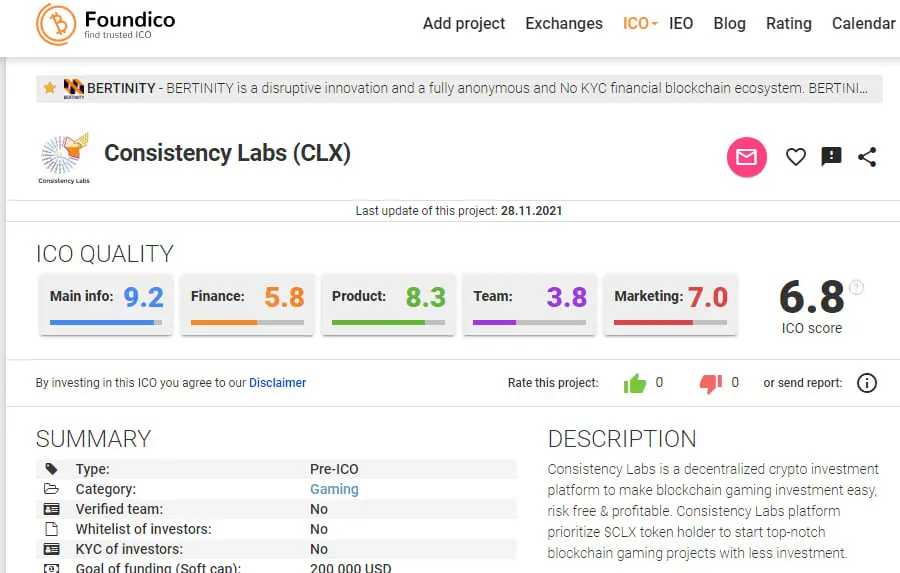Click the last update date 28.11.2021
This screenshot has width=900, height=573.
(x=532, y=211)
